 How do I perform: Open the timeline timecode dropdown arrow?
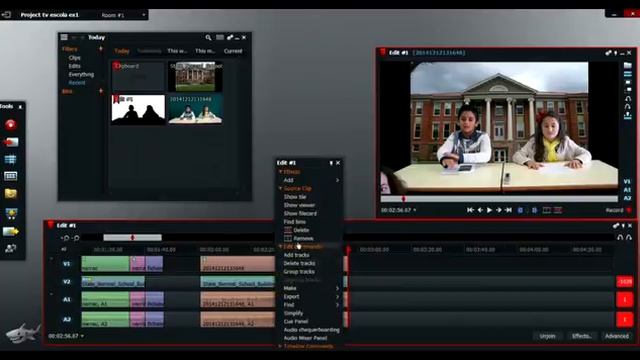[x=82, y=336]
